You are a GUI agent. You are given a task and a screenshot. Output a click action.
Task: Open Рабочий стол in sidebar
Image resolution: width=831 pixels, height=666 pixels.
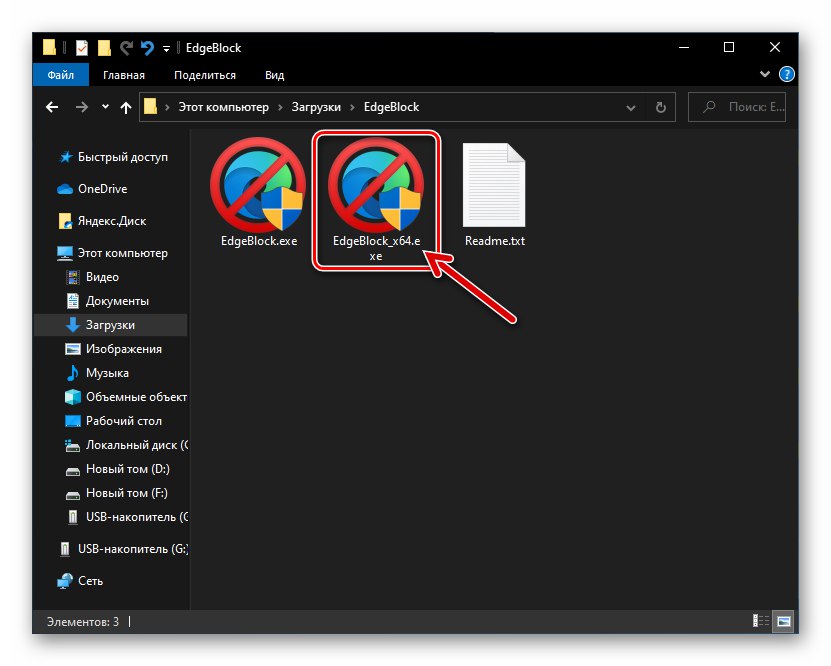point(113,421)
